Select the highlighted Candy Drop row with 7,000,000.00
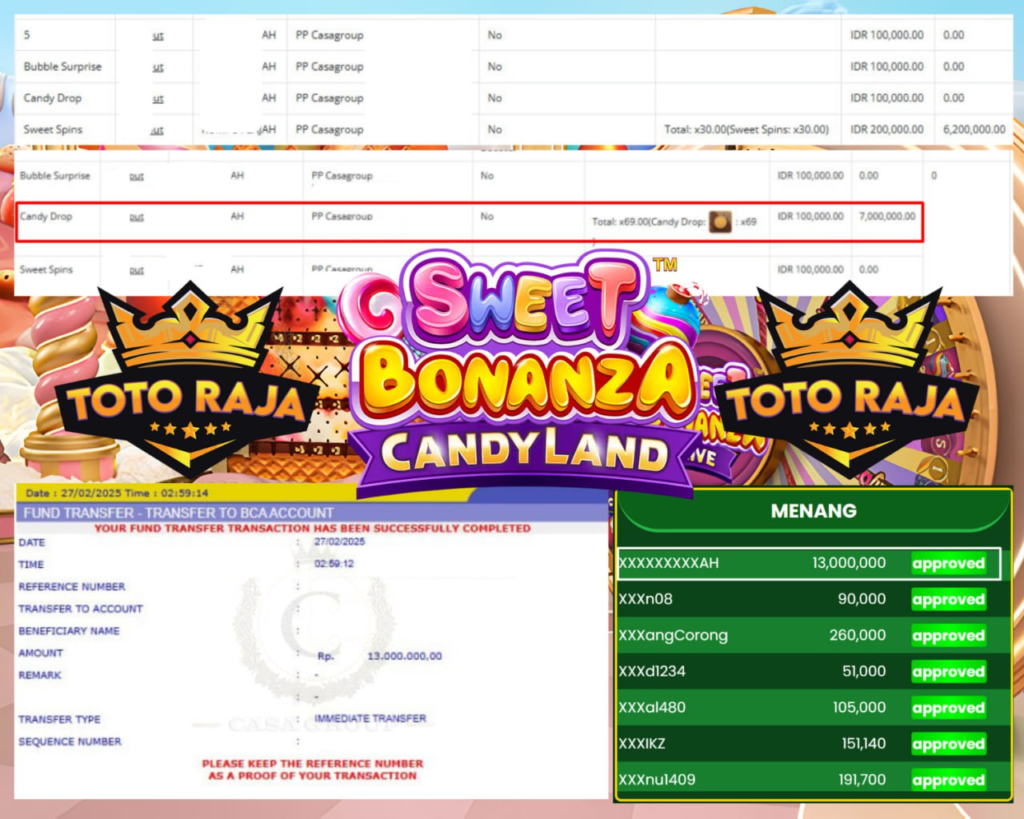This screenshot has height=819, width=1024. (x=468, y=221)
